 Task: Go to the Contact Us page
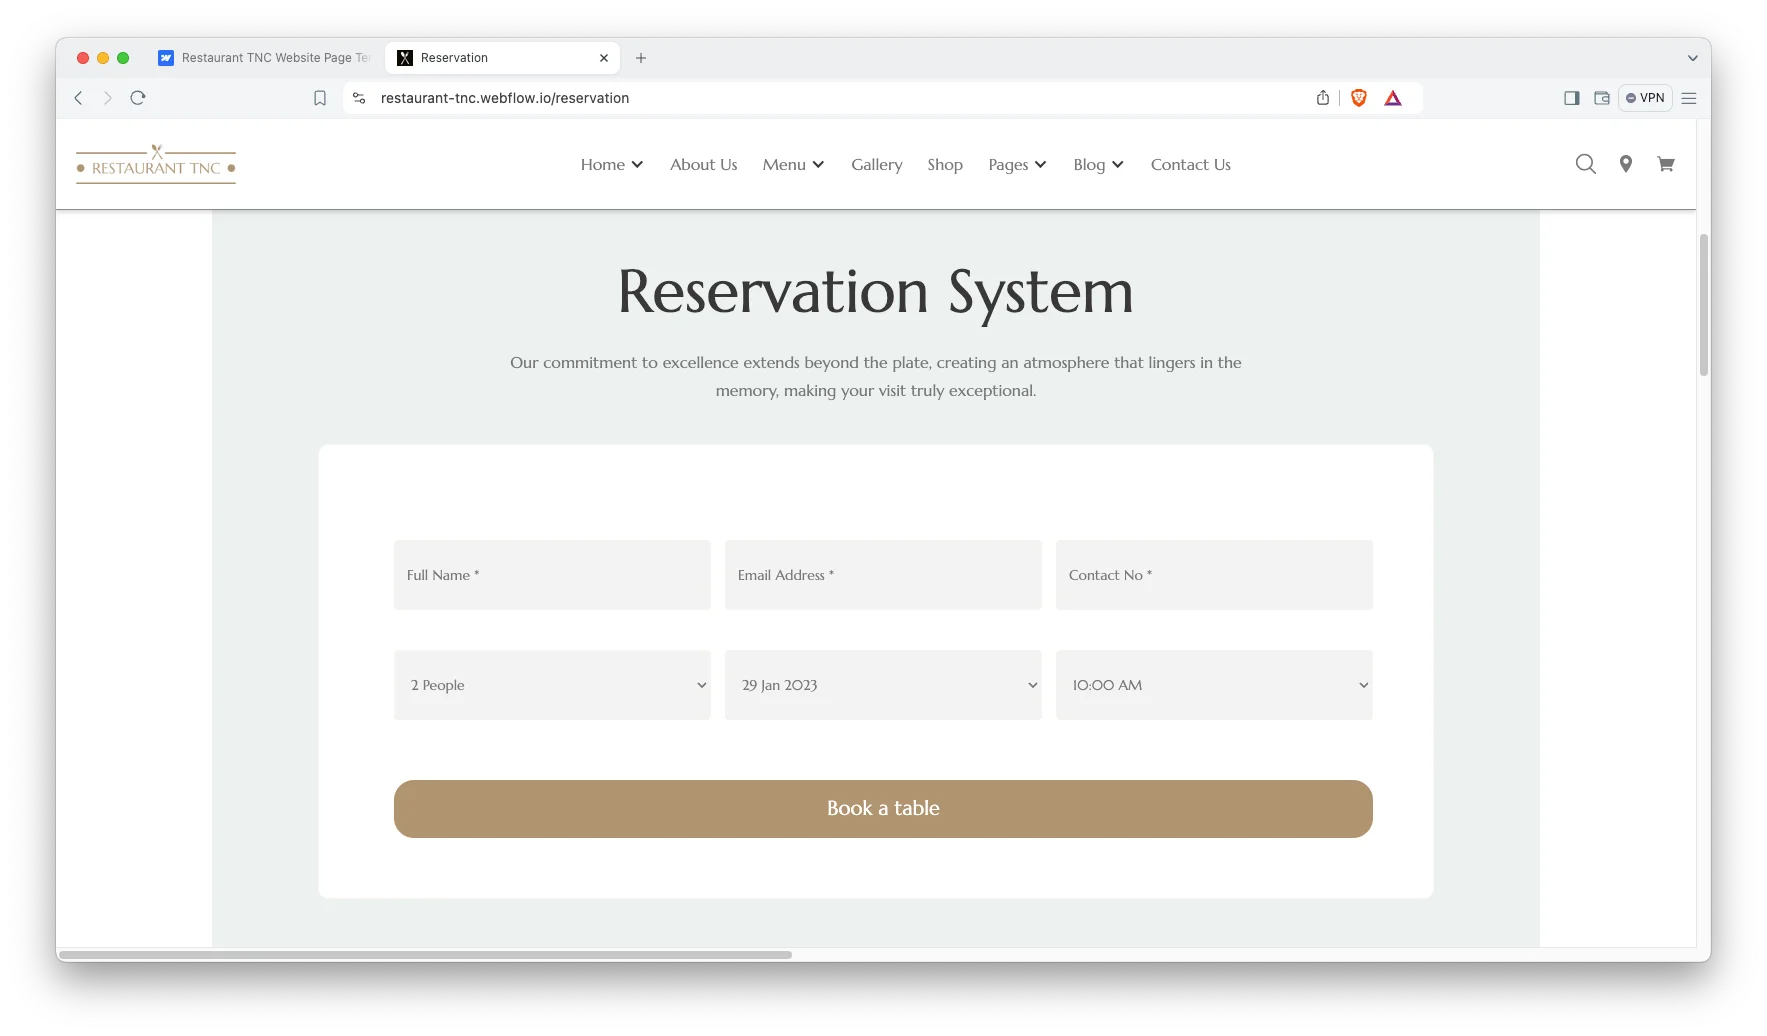click(x=1190, y=165)
